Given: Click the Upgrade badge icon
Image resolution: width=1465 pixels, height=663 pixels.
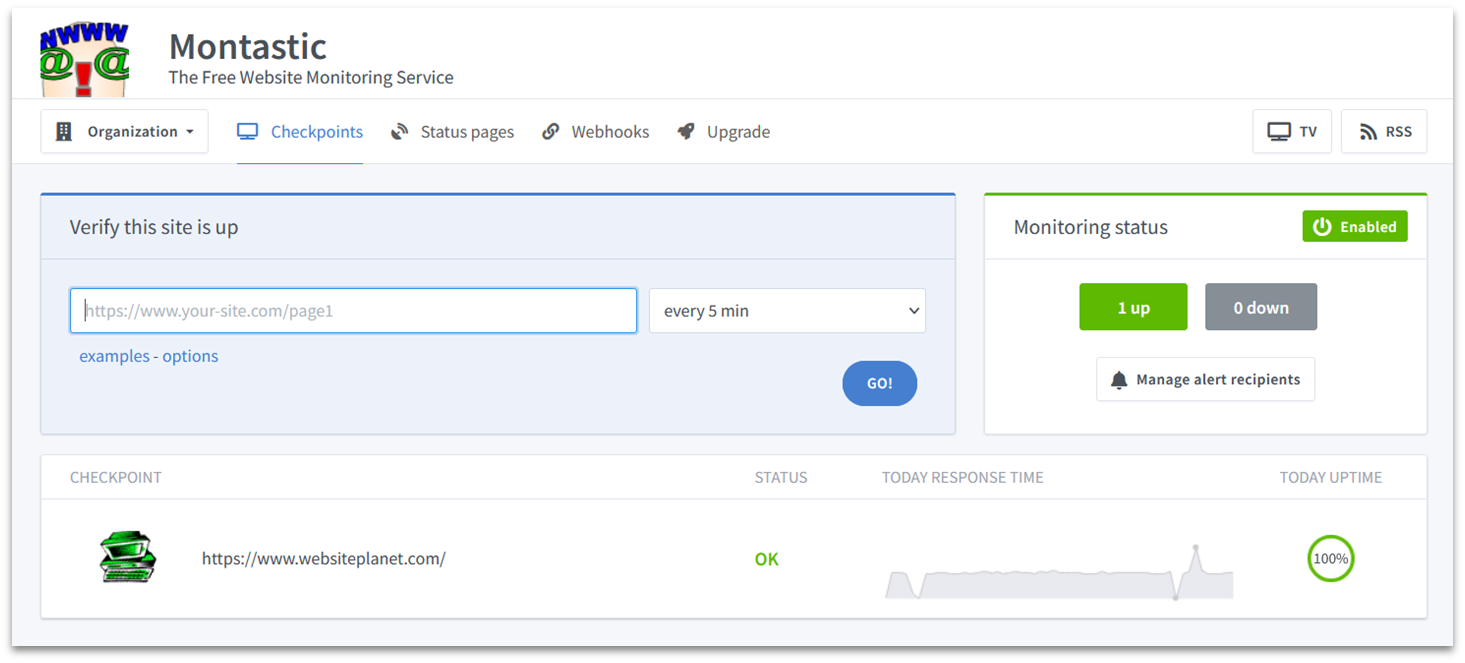Looking at the screenshot, I should [686, 131].
